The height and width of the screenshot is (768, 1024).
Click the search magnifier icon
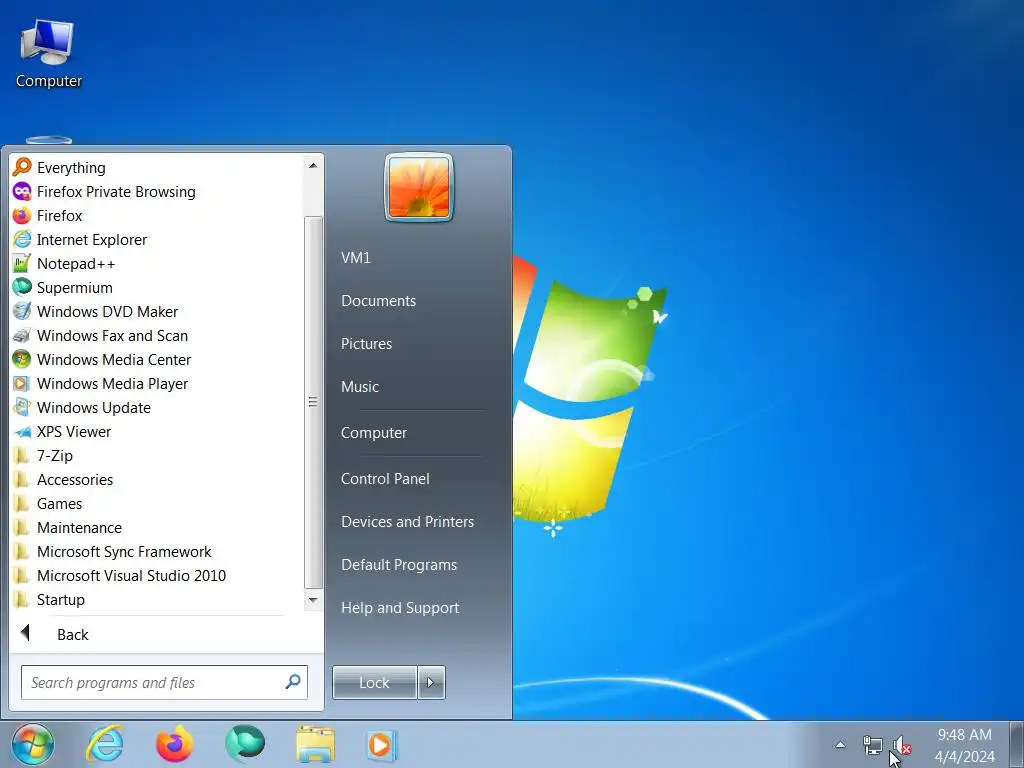point(293,682)
